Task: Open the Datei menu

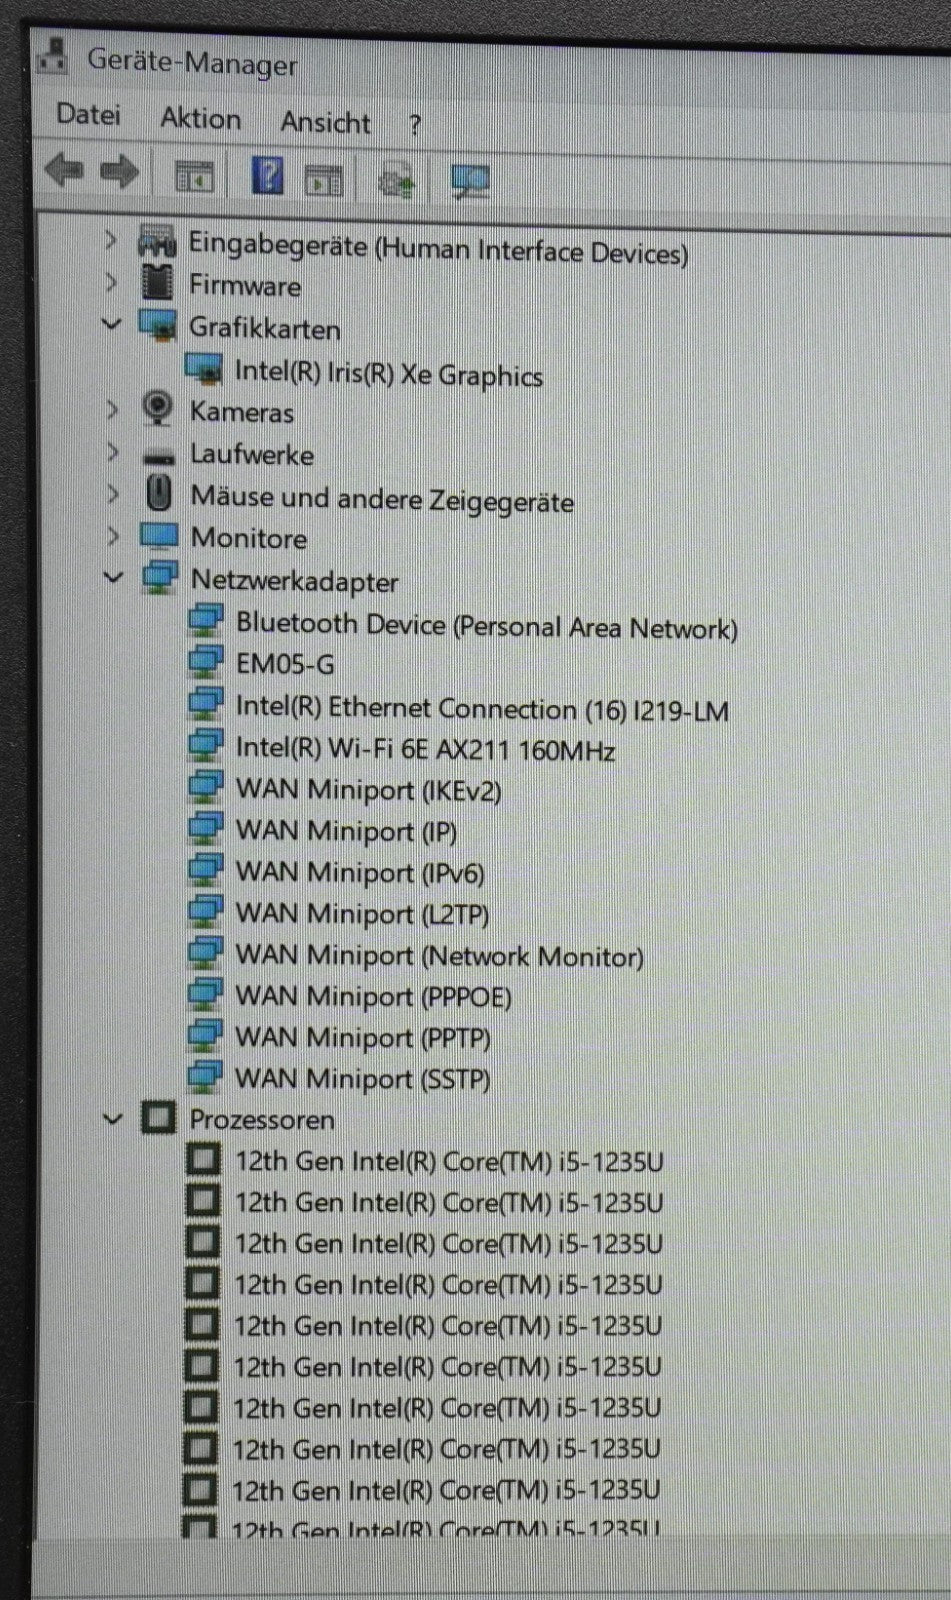Action: coord(88,114)
